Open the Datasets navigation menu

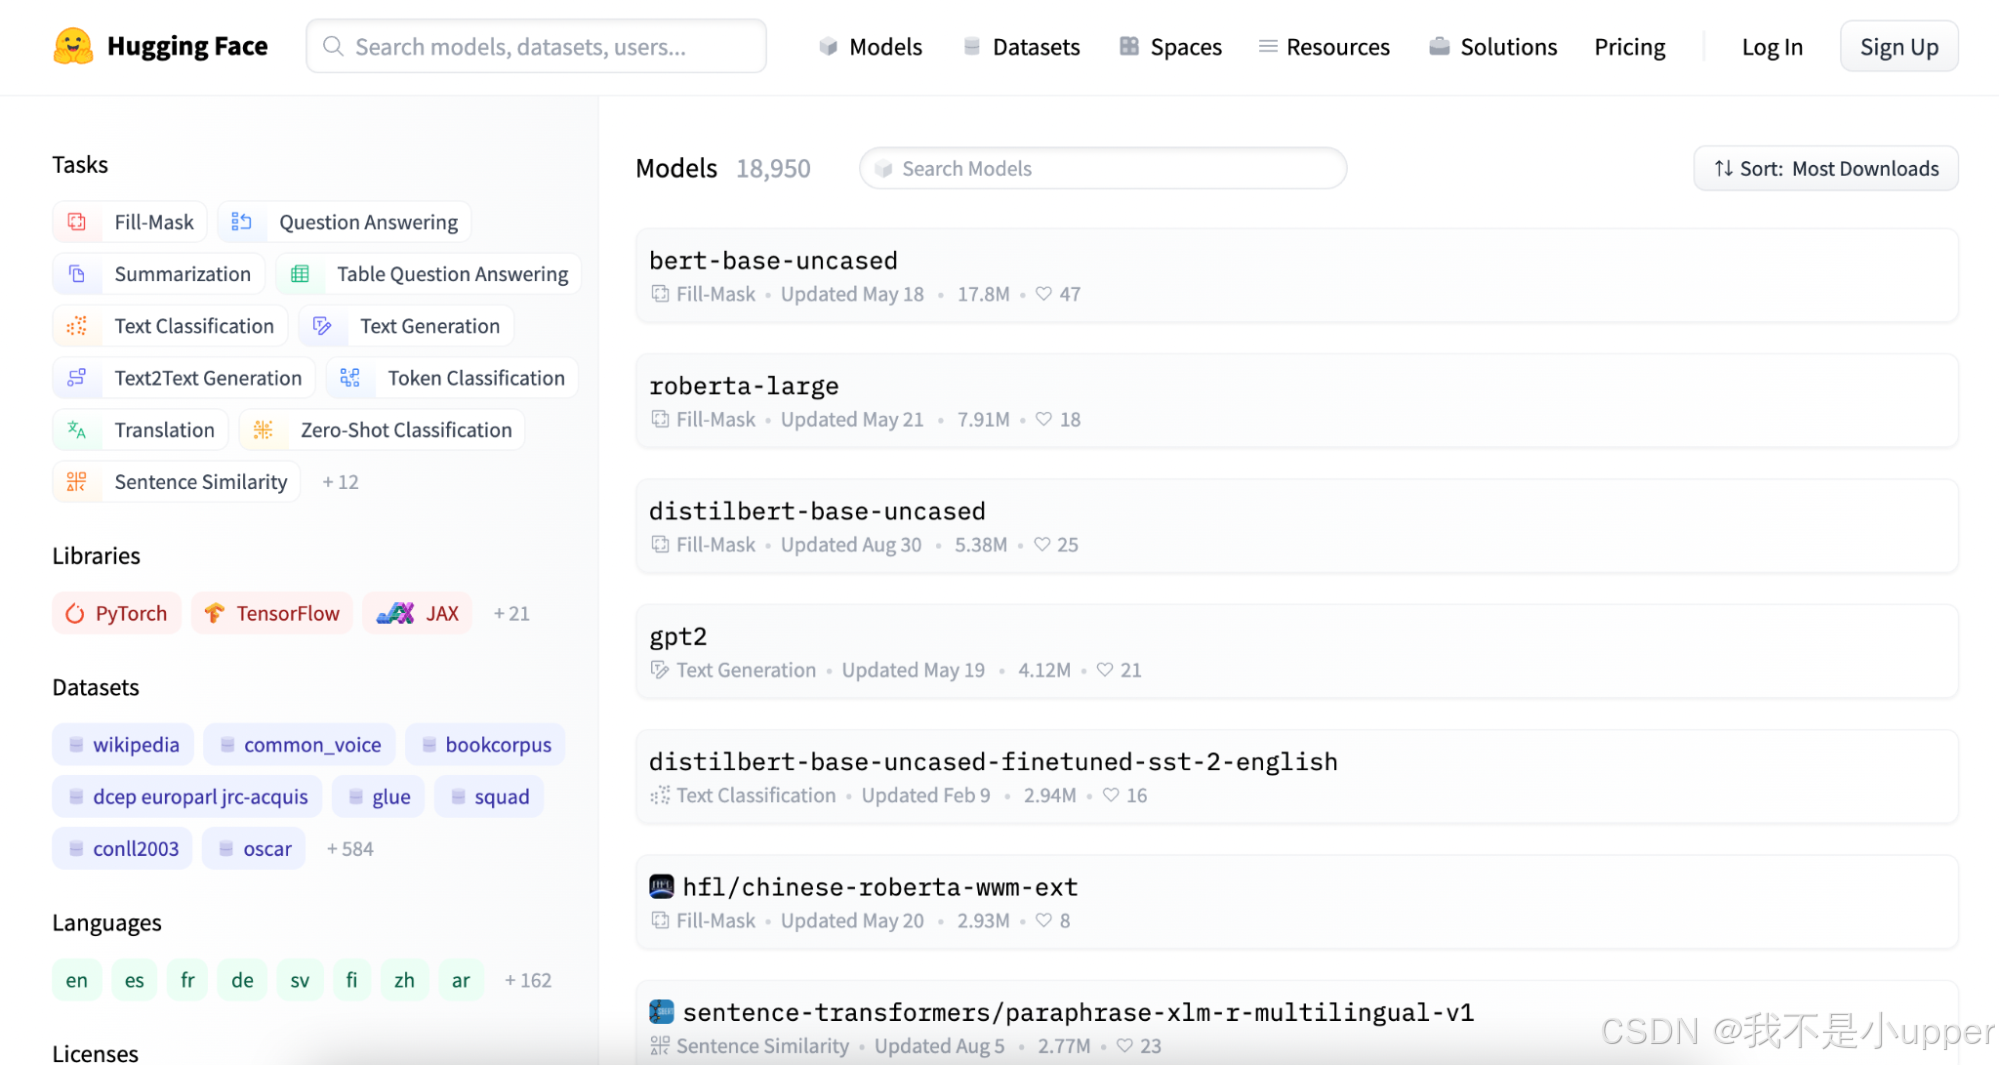point(1035,46)
